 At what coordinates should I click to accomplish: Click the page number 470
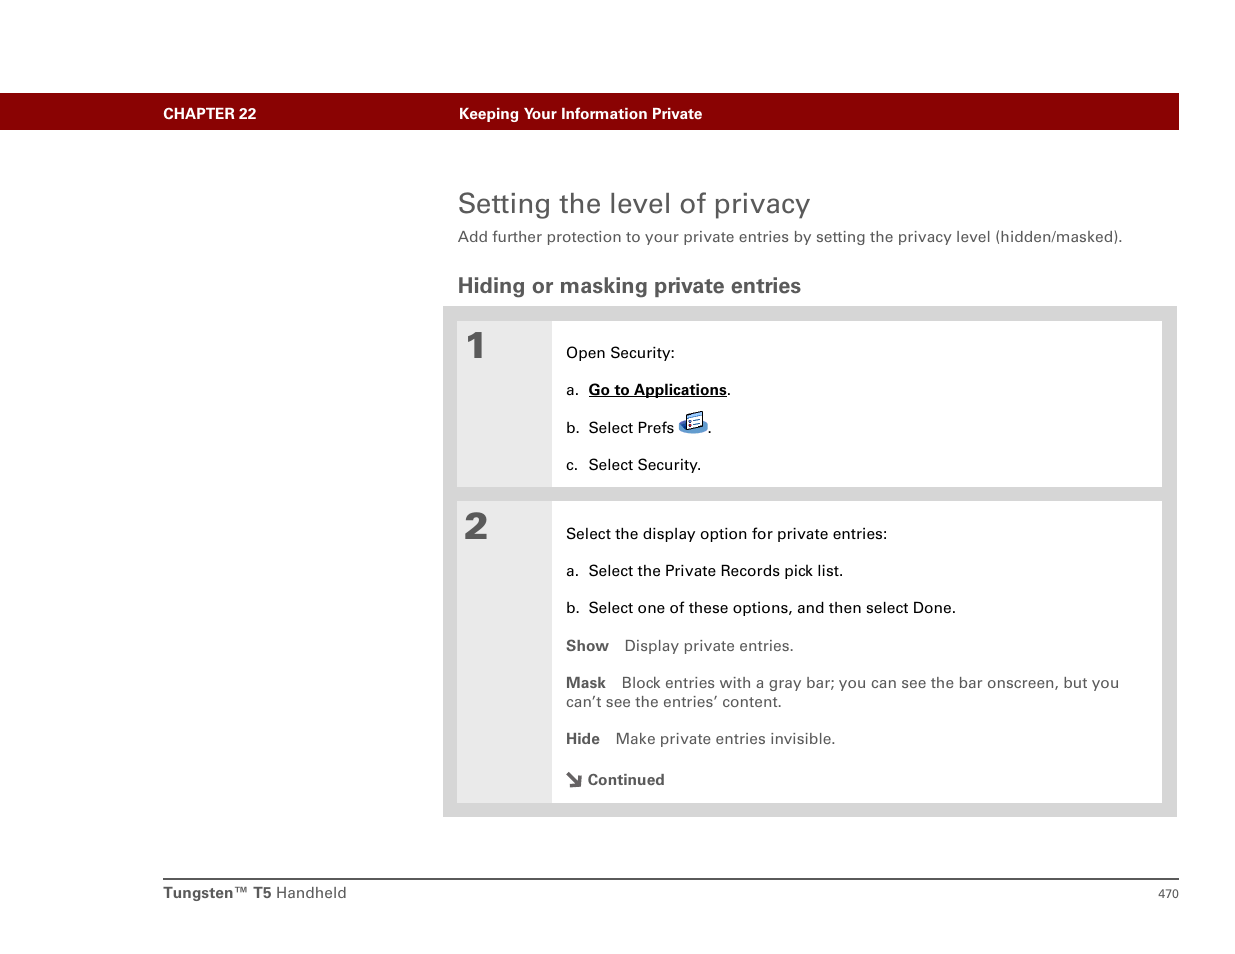pyautogui.click(x=1168, y=894)
